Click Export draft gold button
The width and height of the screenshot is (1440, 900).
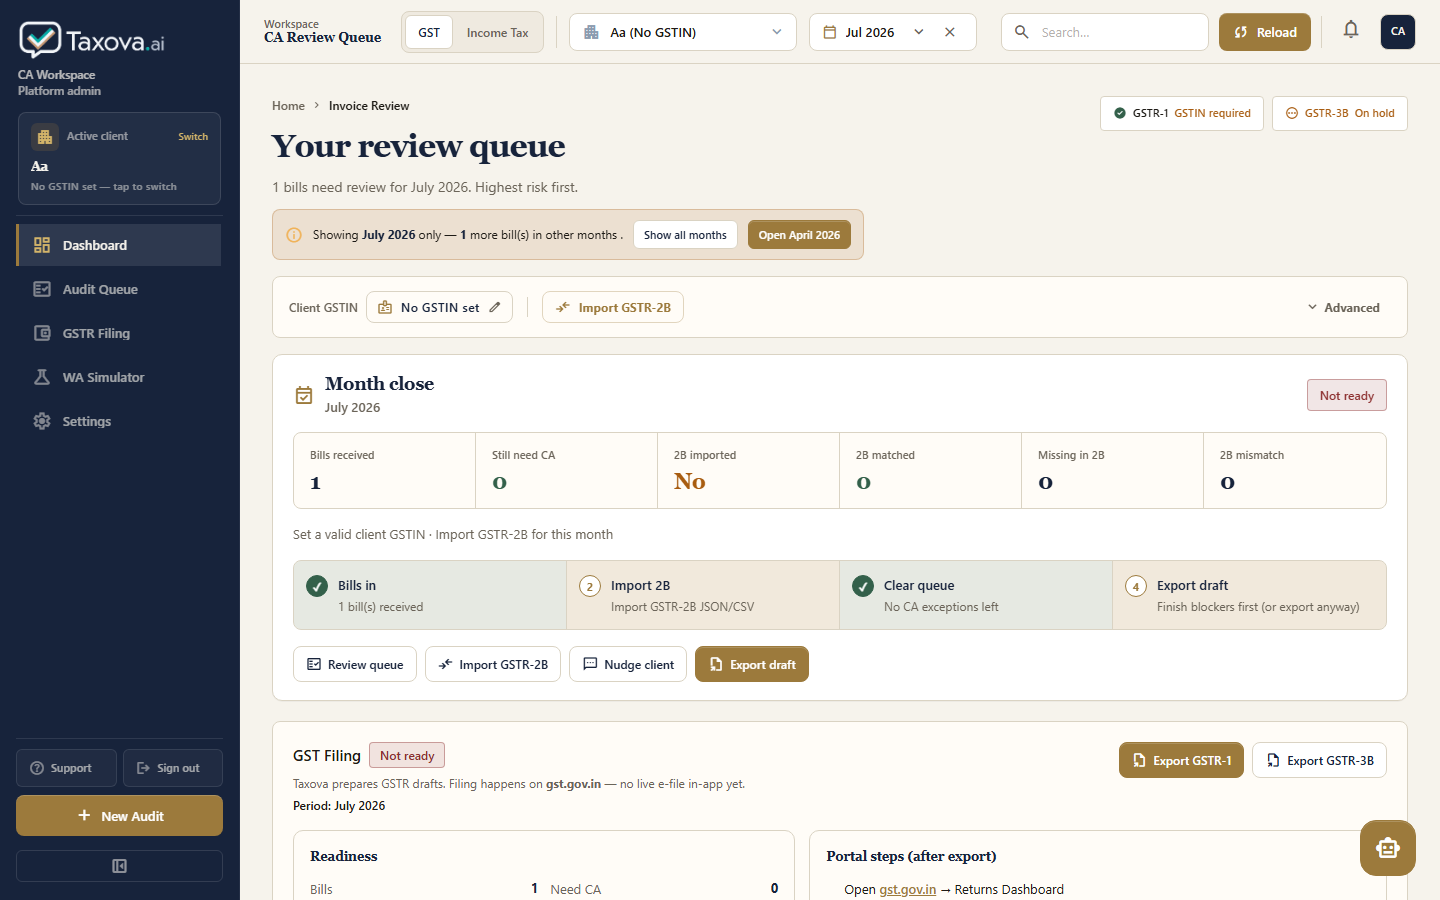click(752, 664)
